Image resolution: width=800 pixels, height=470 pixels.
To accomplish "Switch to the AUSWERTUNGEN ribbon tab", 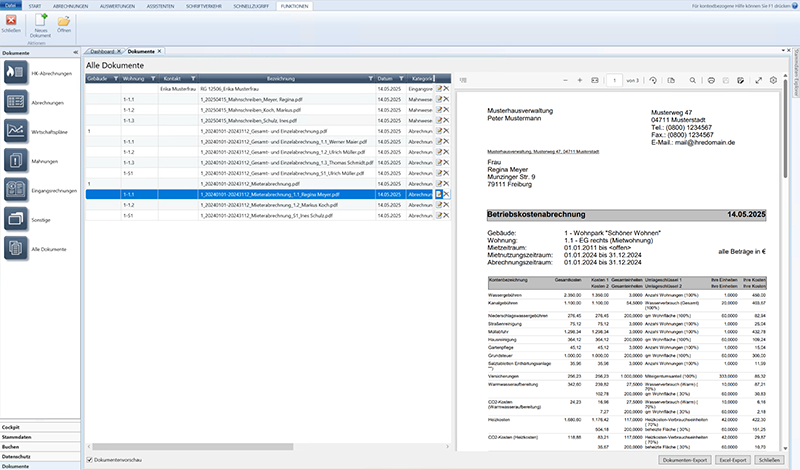I will [x=117, y=6].
